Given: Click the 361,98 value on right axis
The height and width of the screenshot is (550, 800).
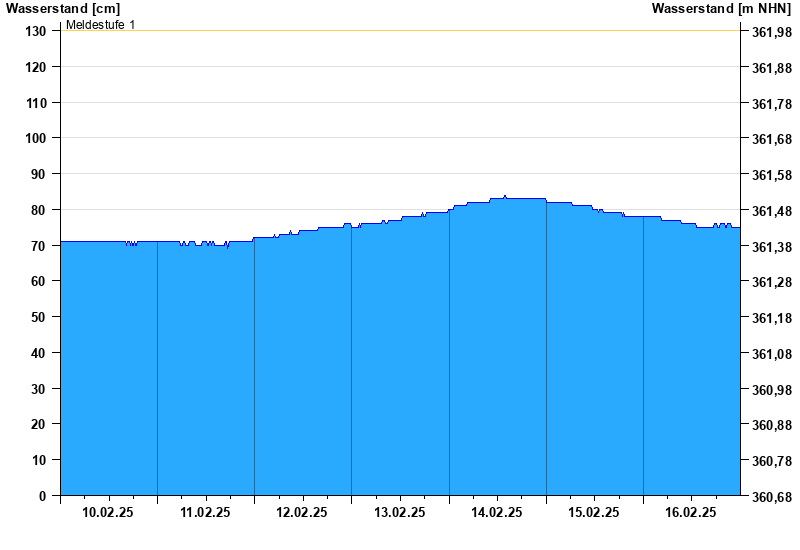Looking at the screenshot, I should (770, 32).
